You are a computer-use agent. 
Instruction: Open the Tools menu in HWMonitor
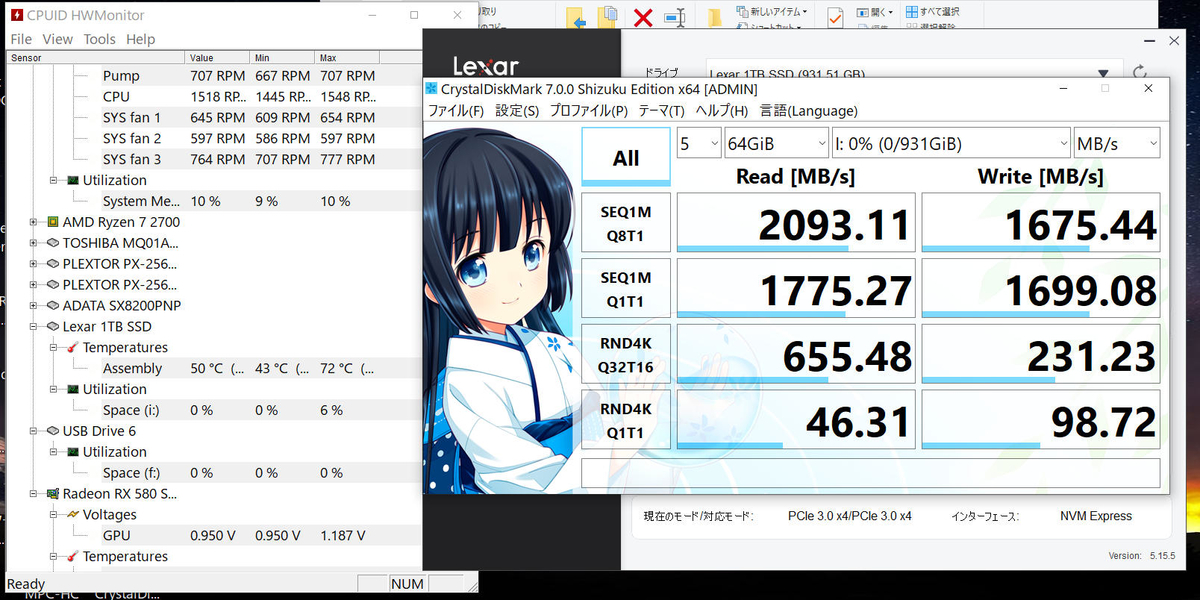tap(99, 39)
